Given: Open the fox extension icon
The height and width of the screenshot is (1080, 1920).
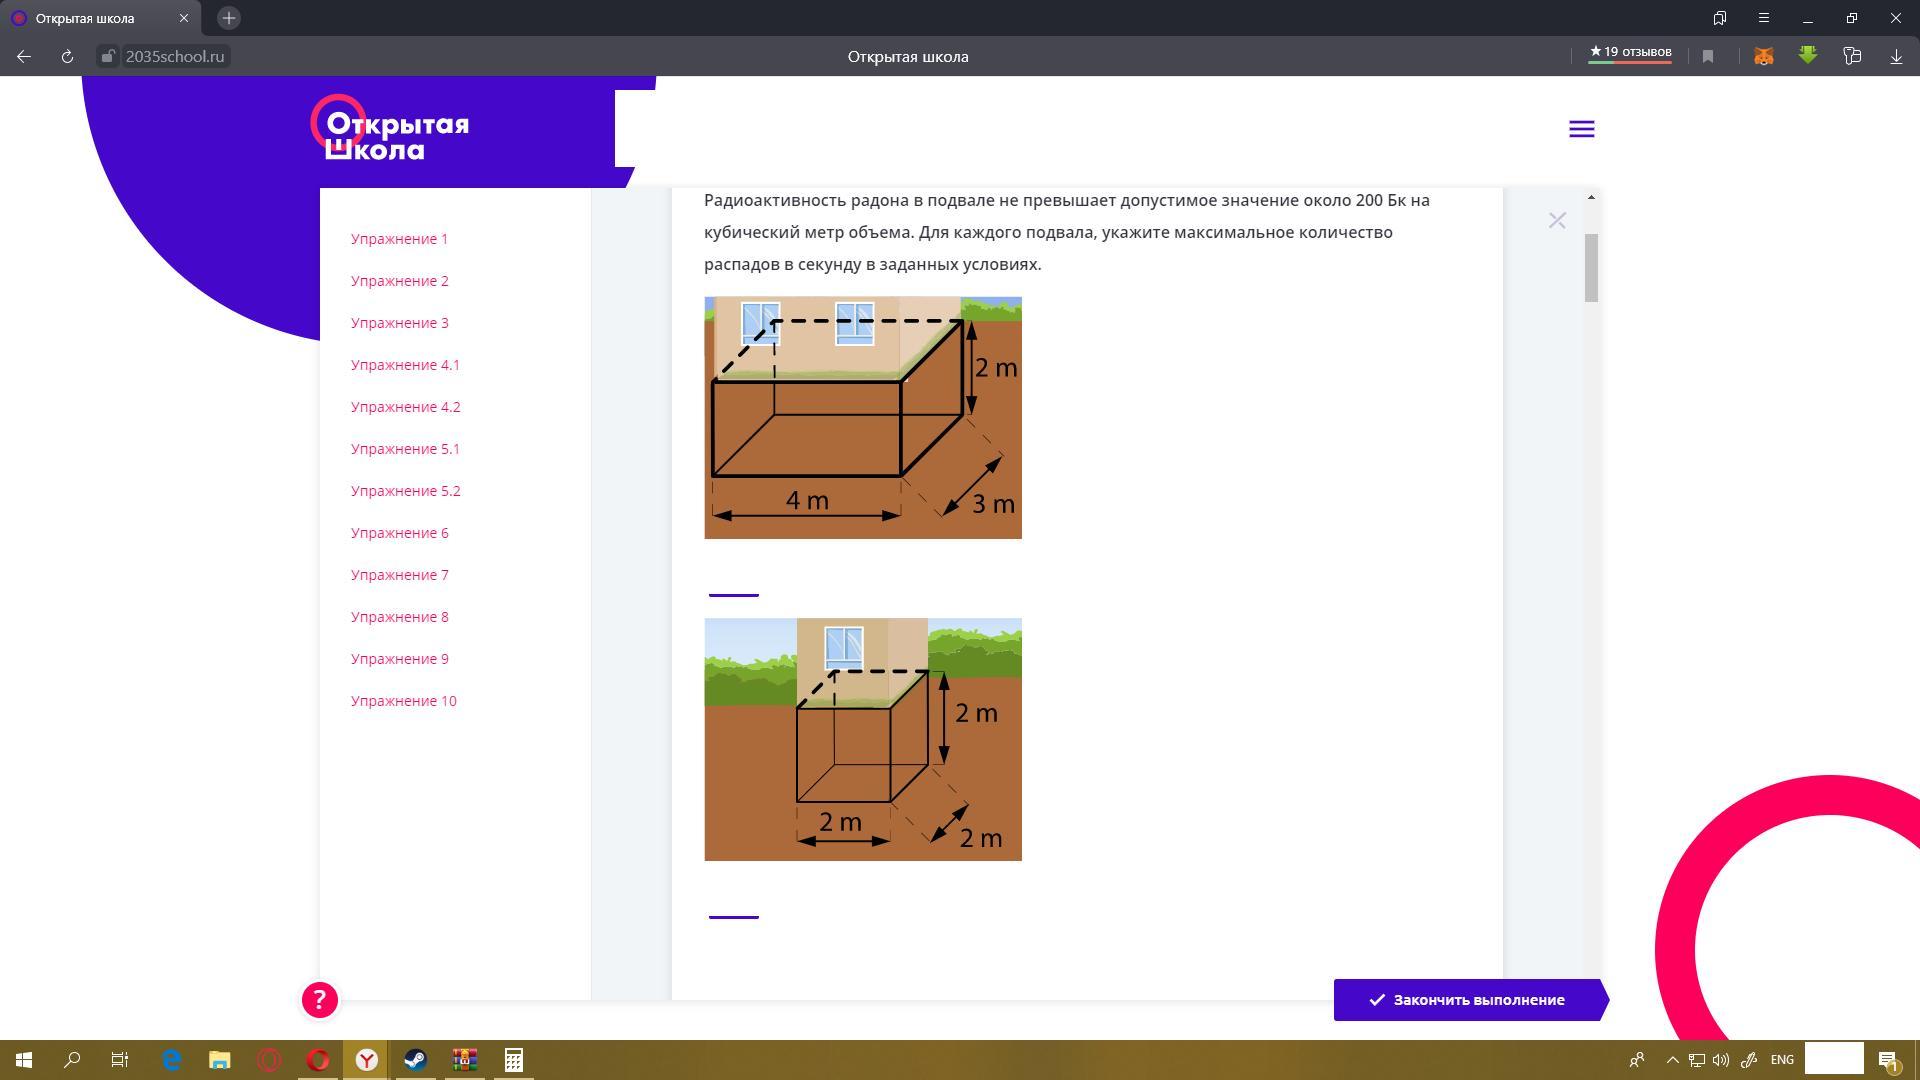Looking at the screenshot, I should click(1763, 57).
